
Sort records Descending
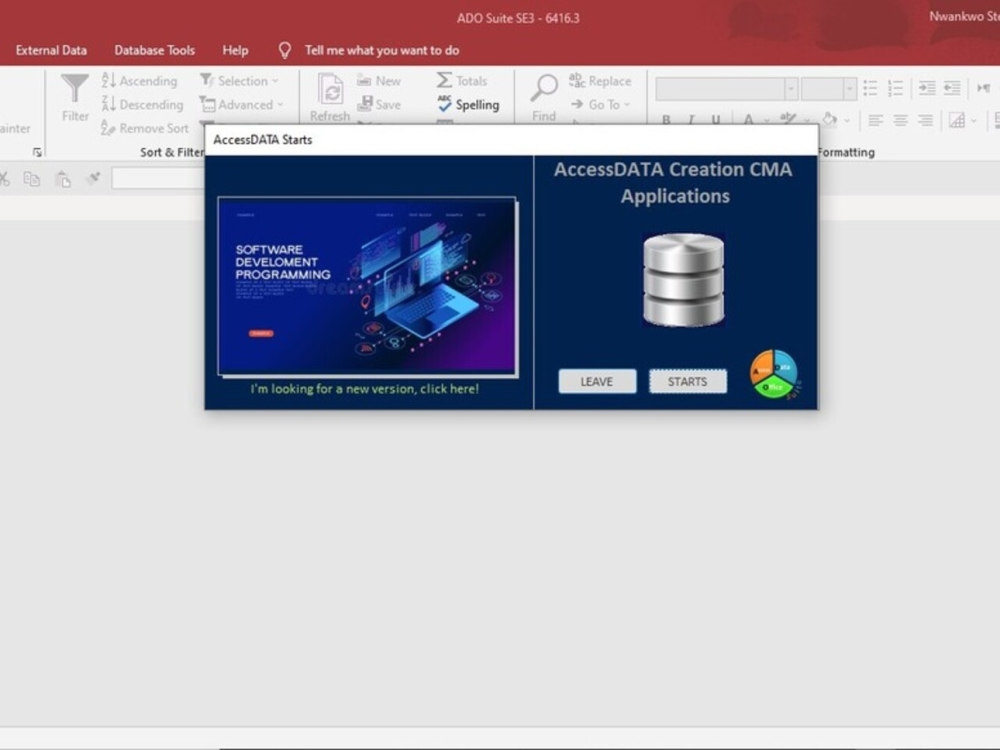[x=142, y=105]
